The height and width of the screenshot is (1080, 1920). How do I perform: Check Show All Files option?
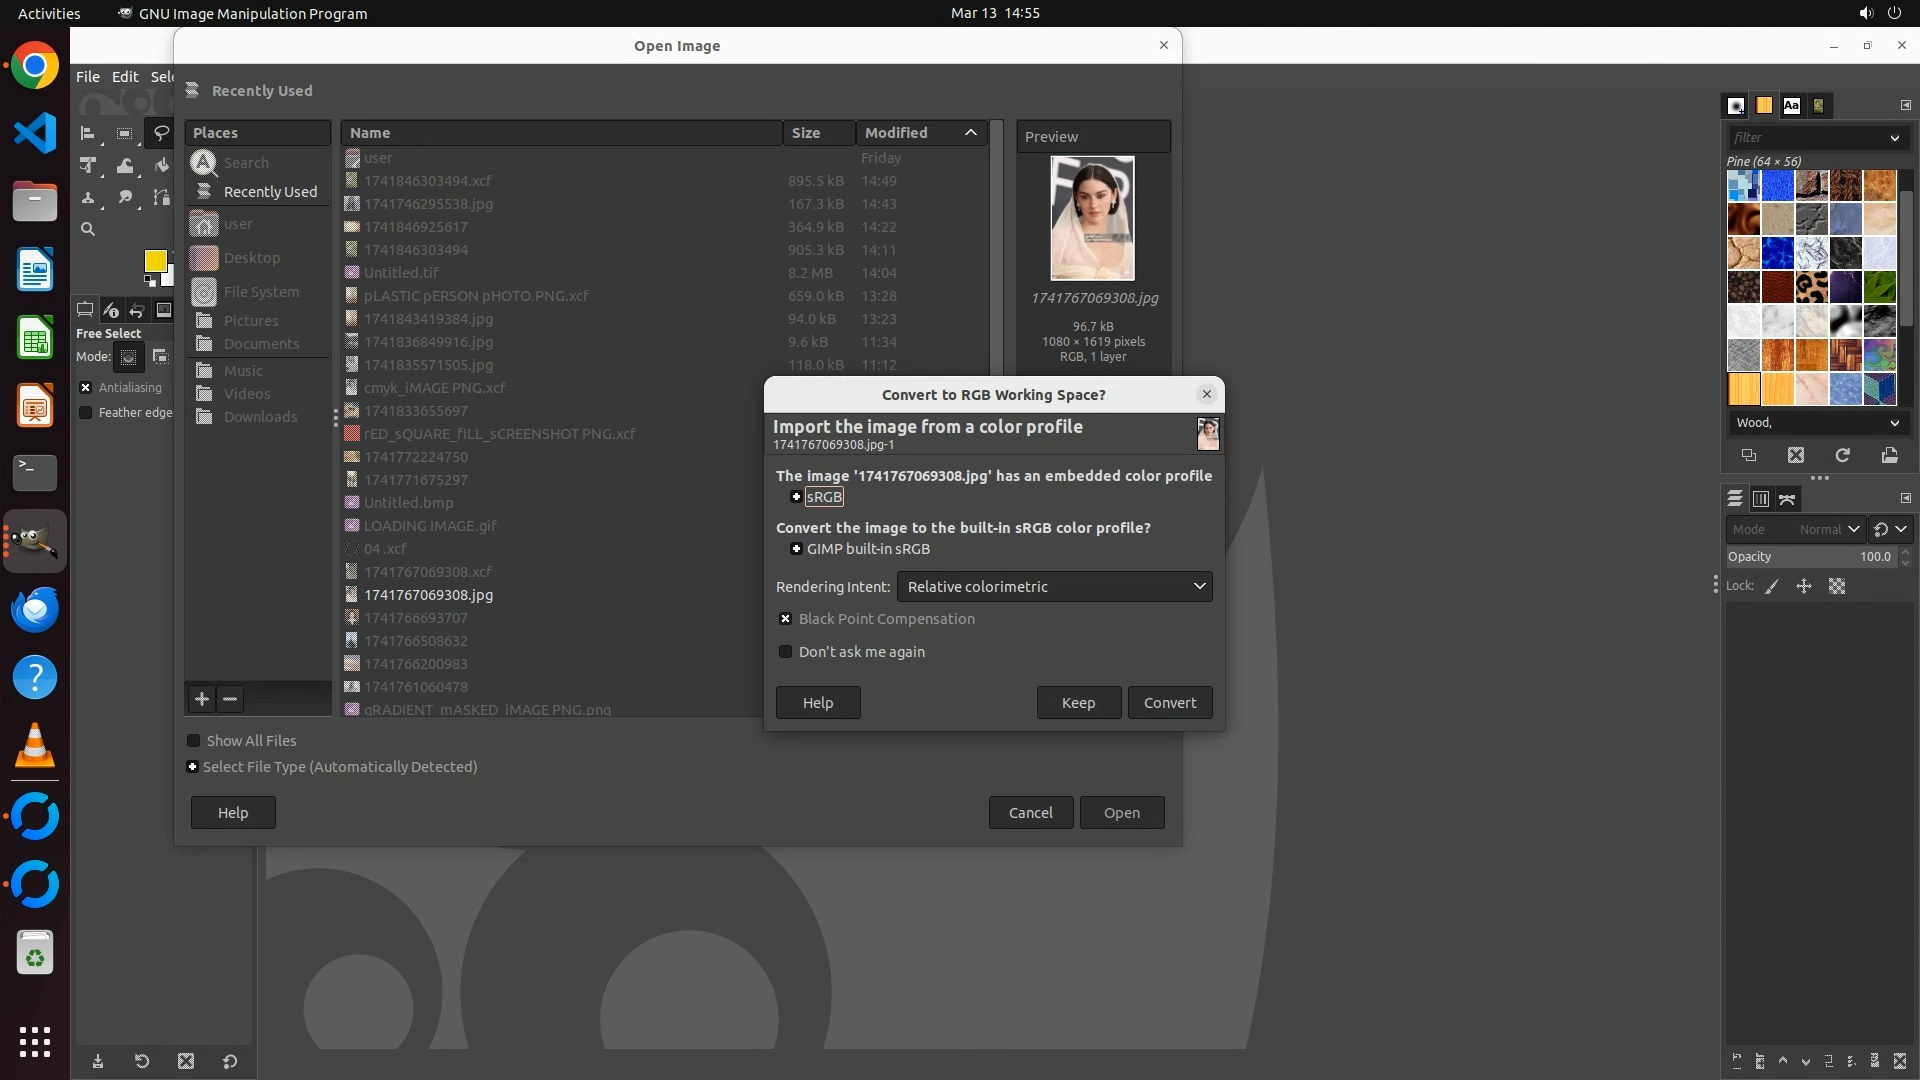[x=194, y=741]
